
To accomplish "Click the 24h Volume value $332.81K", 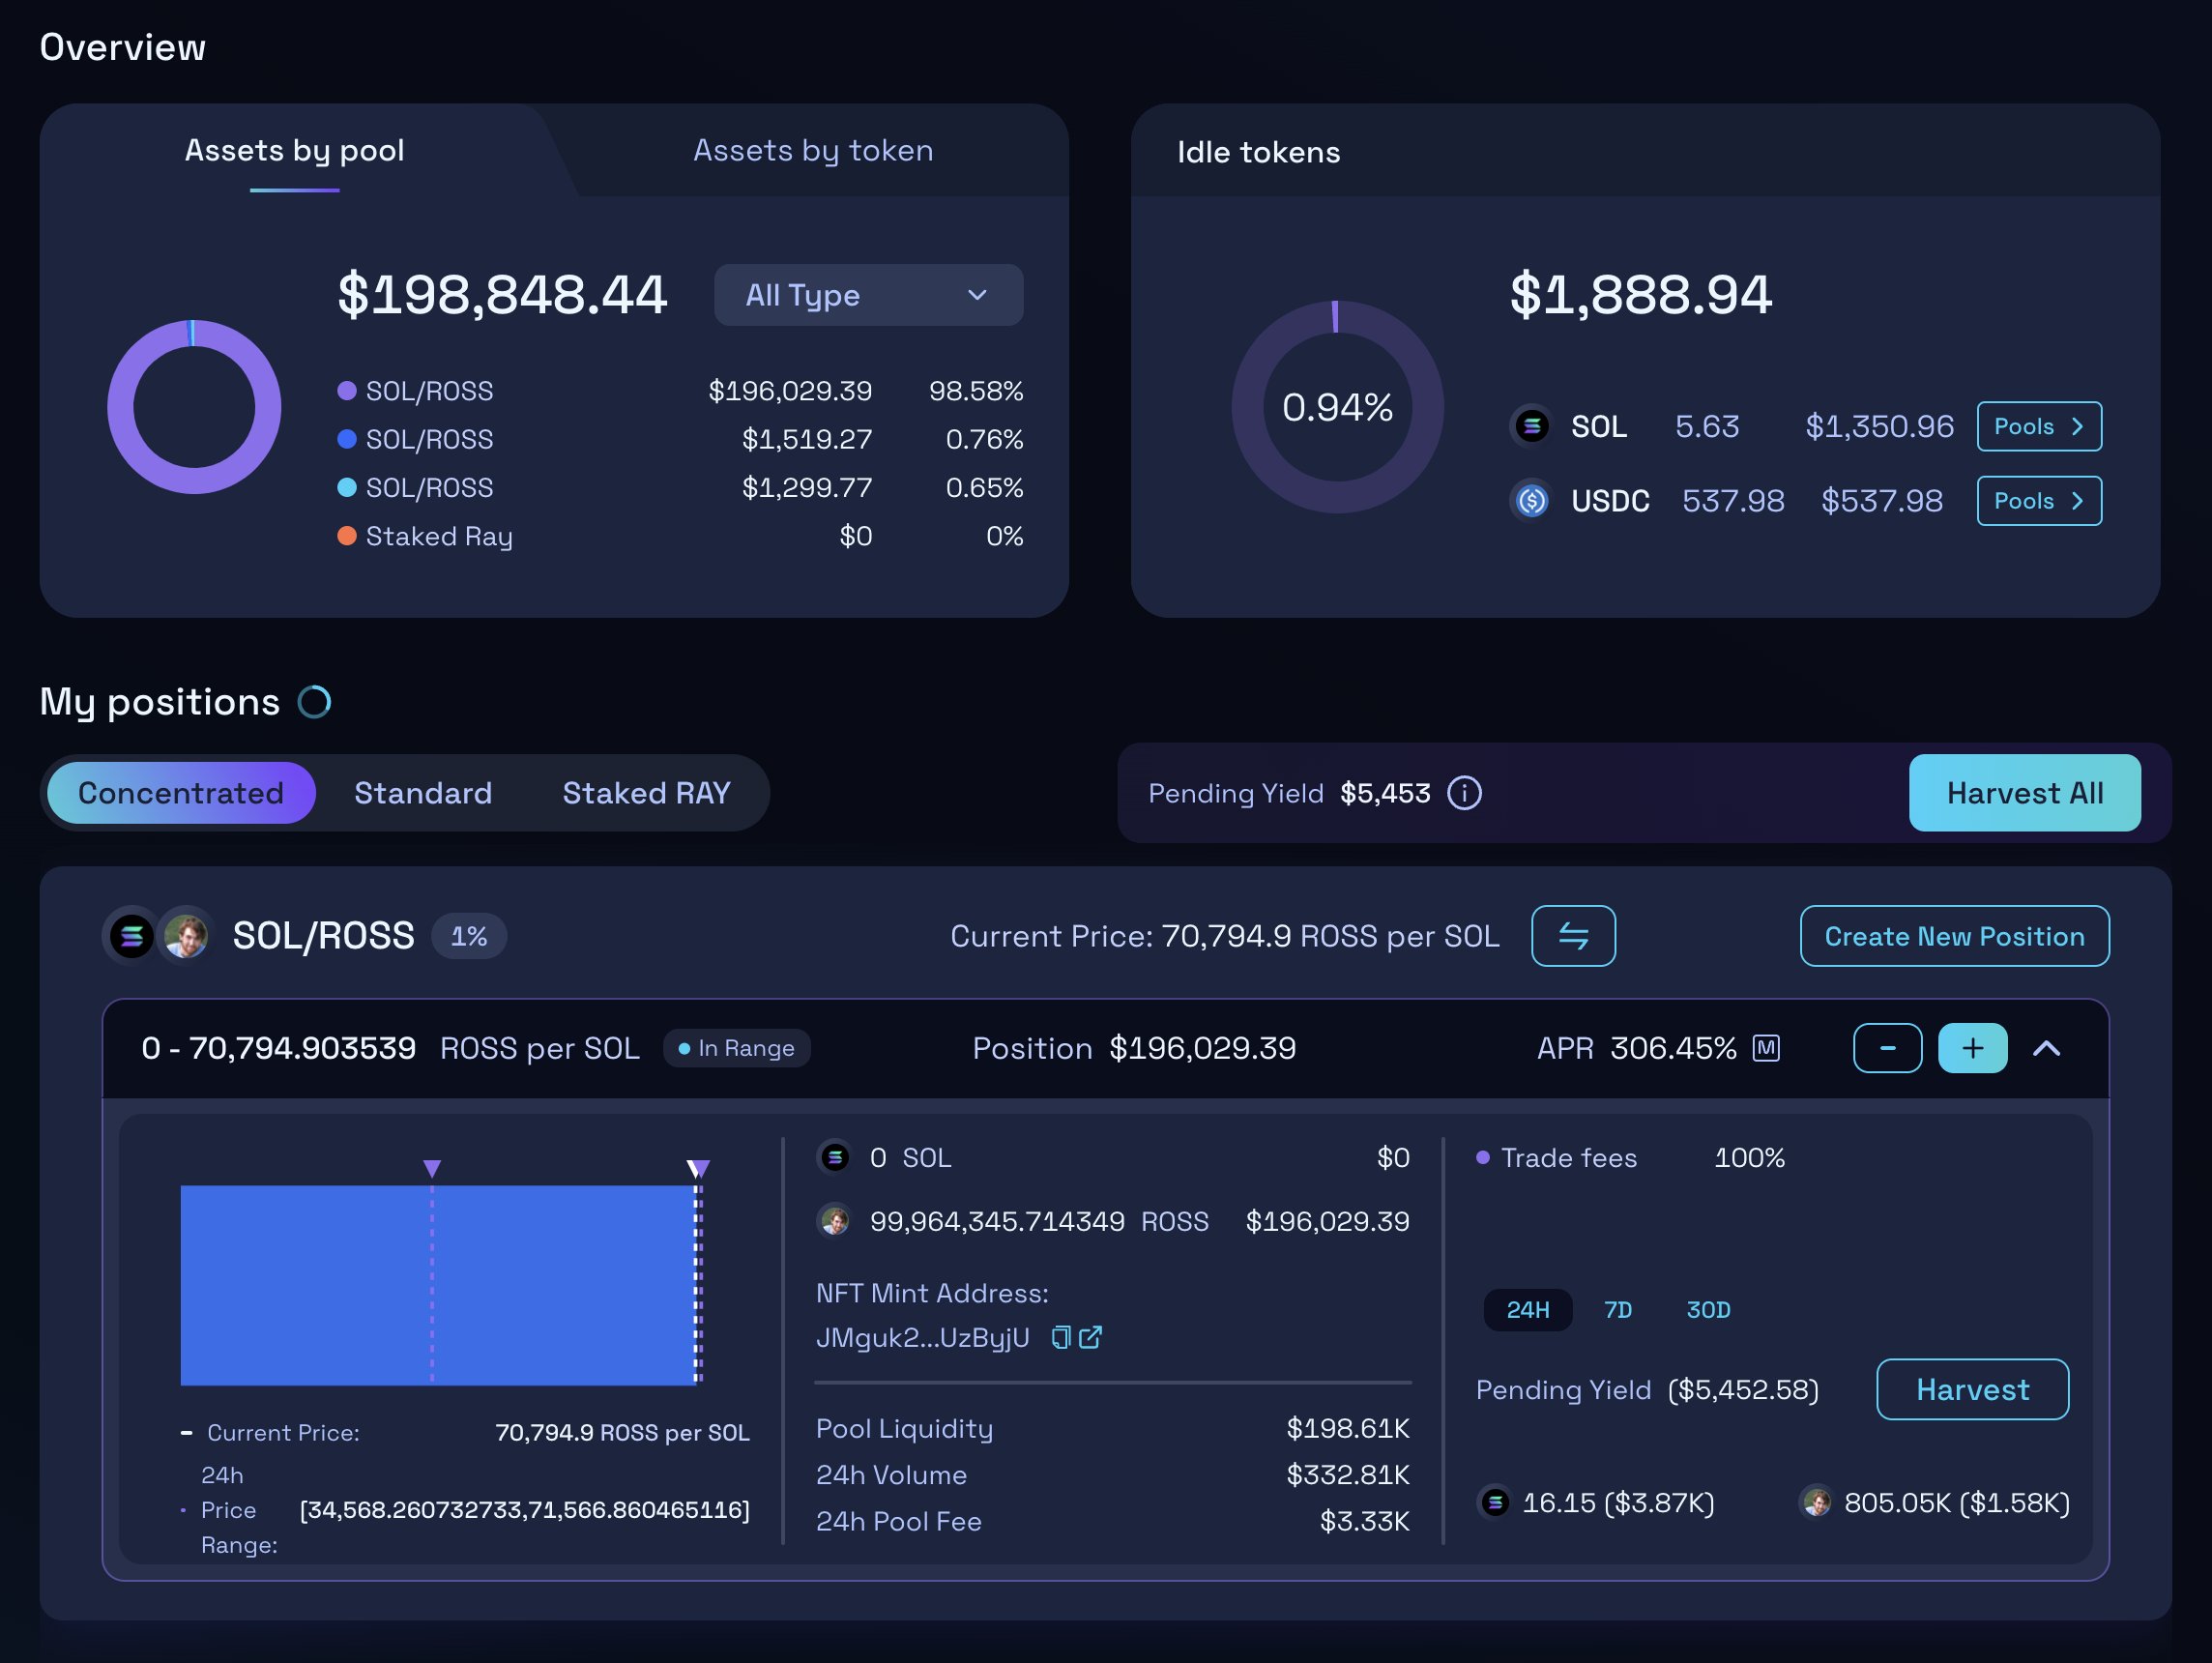I will coord(1347,1474).
